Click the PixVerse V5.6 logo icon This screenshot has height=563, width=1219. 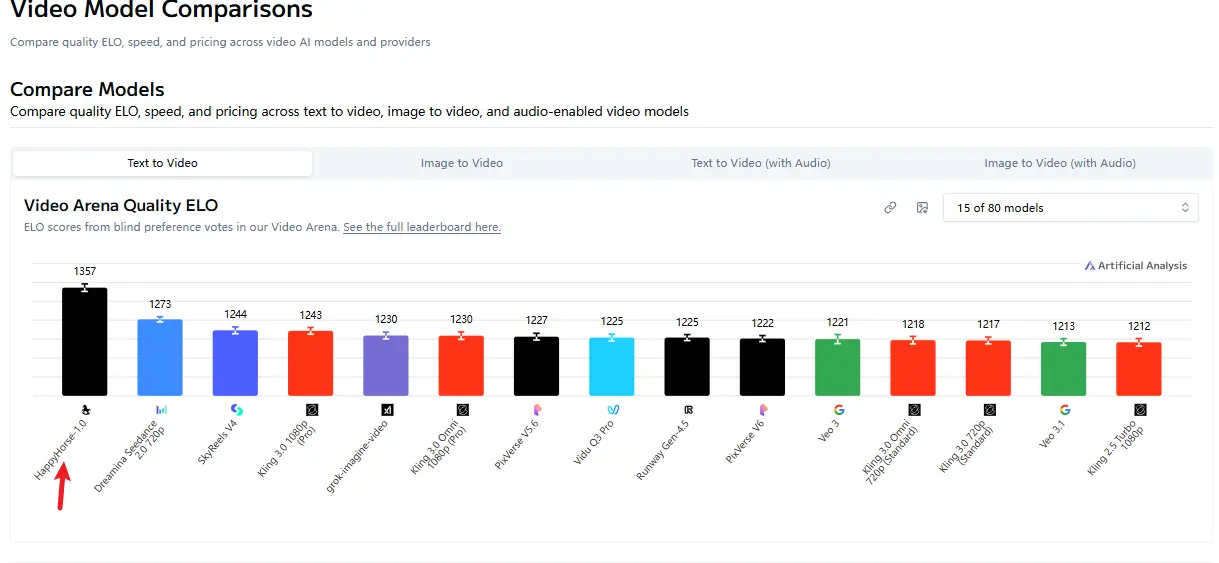pyautogui.click(x=537, y=410)
